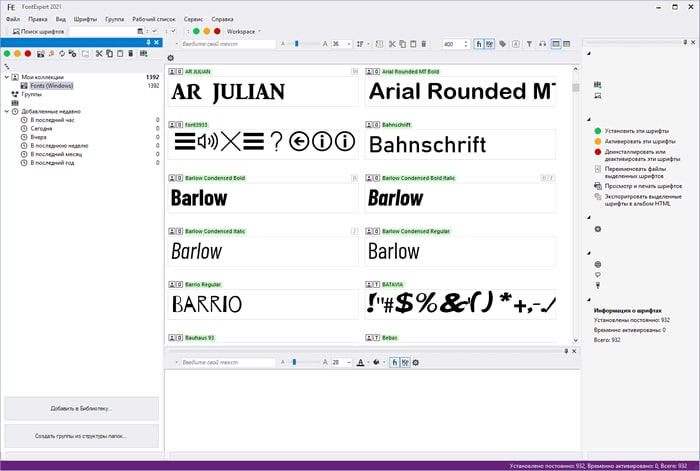
Task: Open the Вид menu
Action: 61,19
